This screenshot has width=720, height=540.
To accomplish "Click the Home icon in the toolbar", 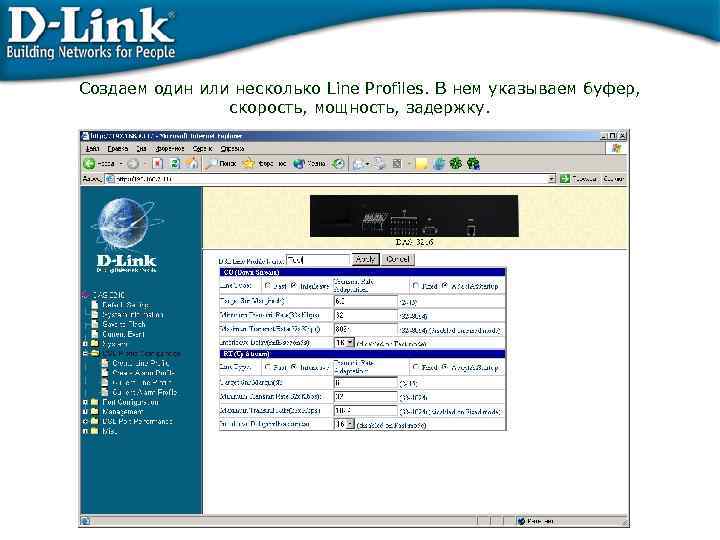I will (x=193, y=163).
